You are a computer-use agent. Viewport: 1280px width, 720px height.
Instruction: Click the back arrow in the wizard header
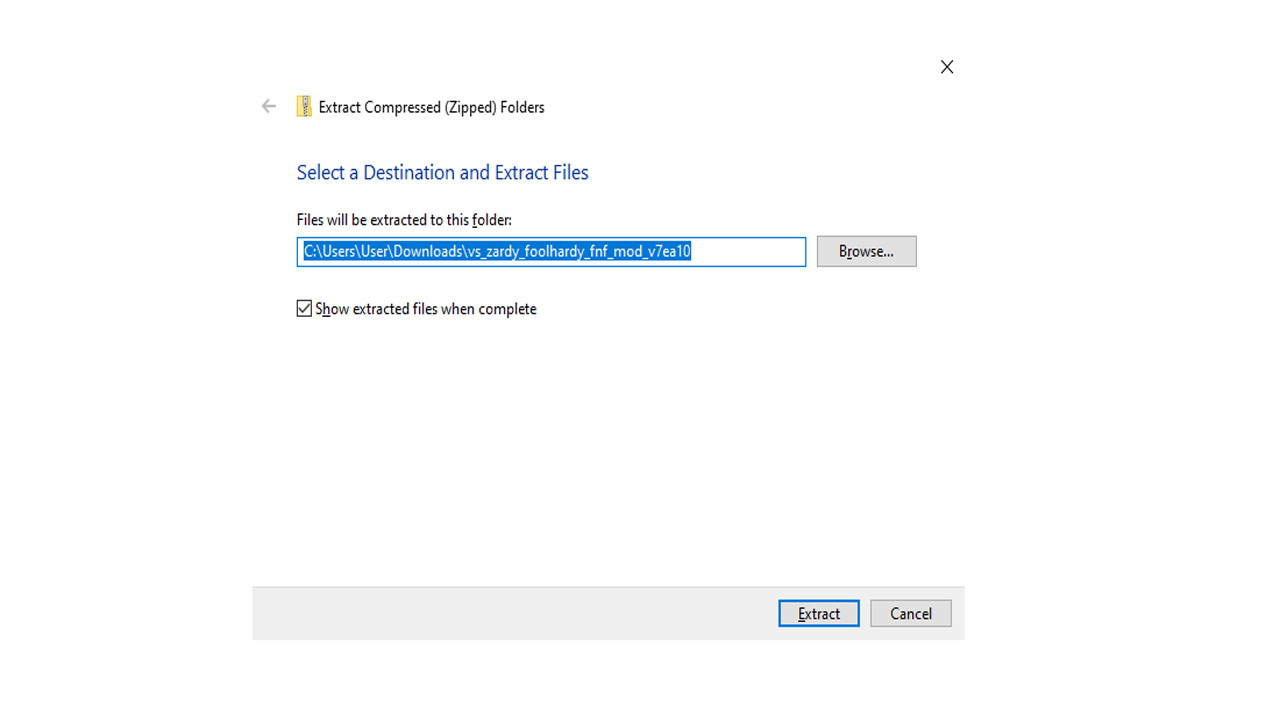tap(268, 106)
